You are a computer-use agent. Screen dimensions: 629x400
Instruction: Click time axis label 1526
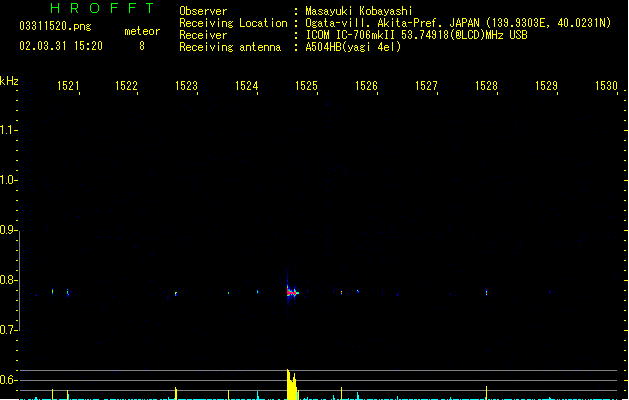coord(367,86)
